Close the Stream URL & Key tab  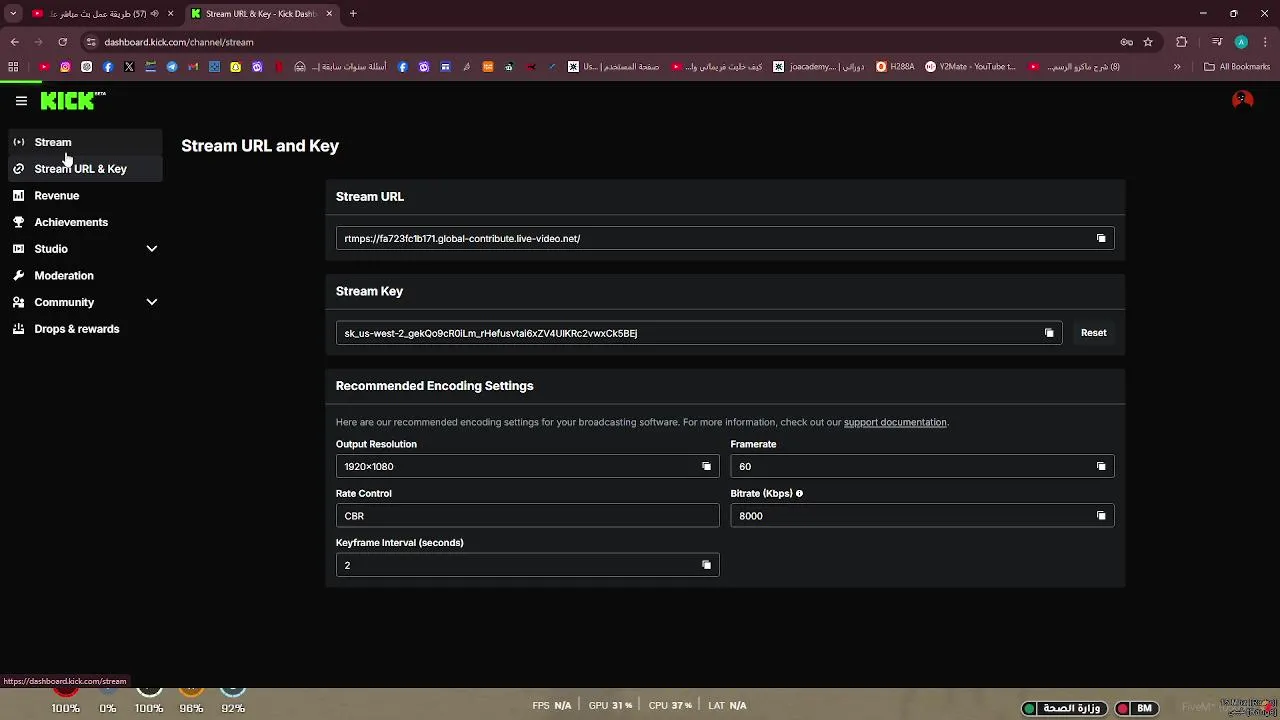(329, 14)
